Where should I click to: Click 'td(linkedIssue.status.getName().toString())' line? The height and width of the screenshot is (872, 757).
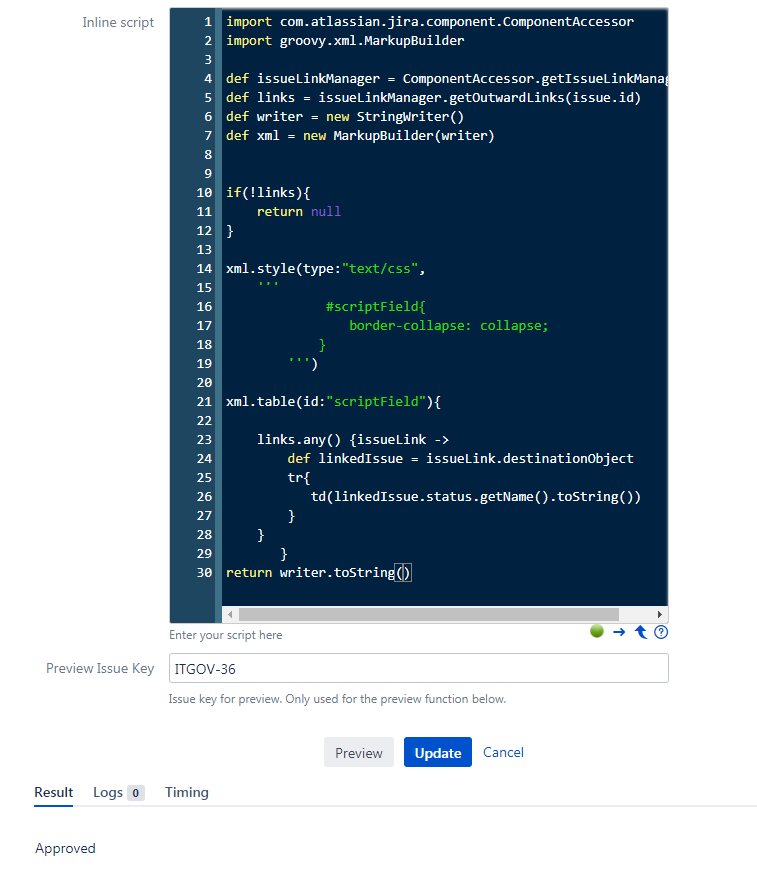tap(476, 497)
